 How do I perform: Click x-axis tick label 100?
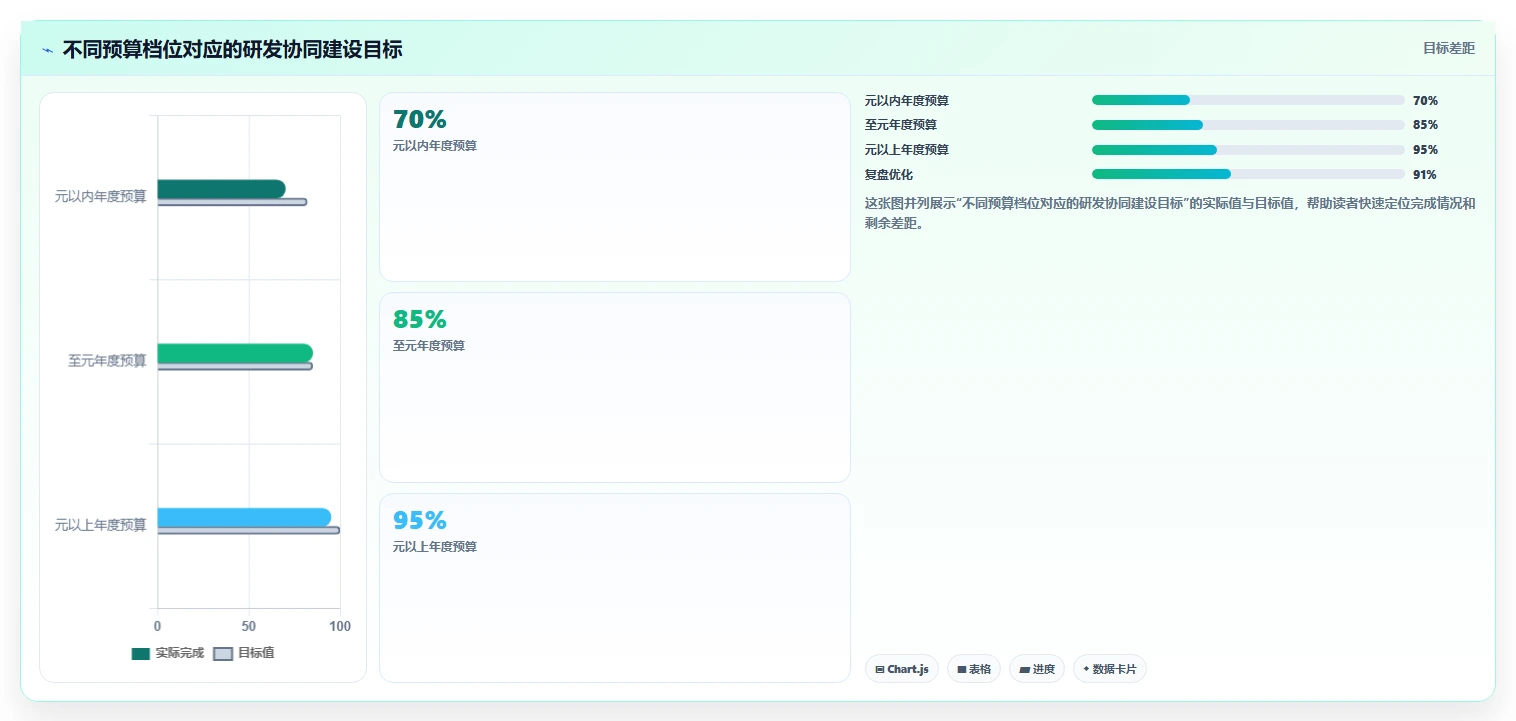[x=340, y=626]
